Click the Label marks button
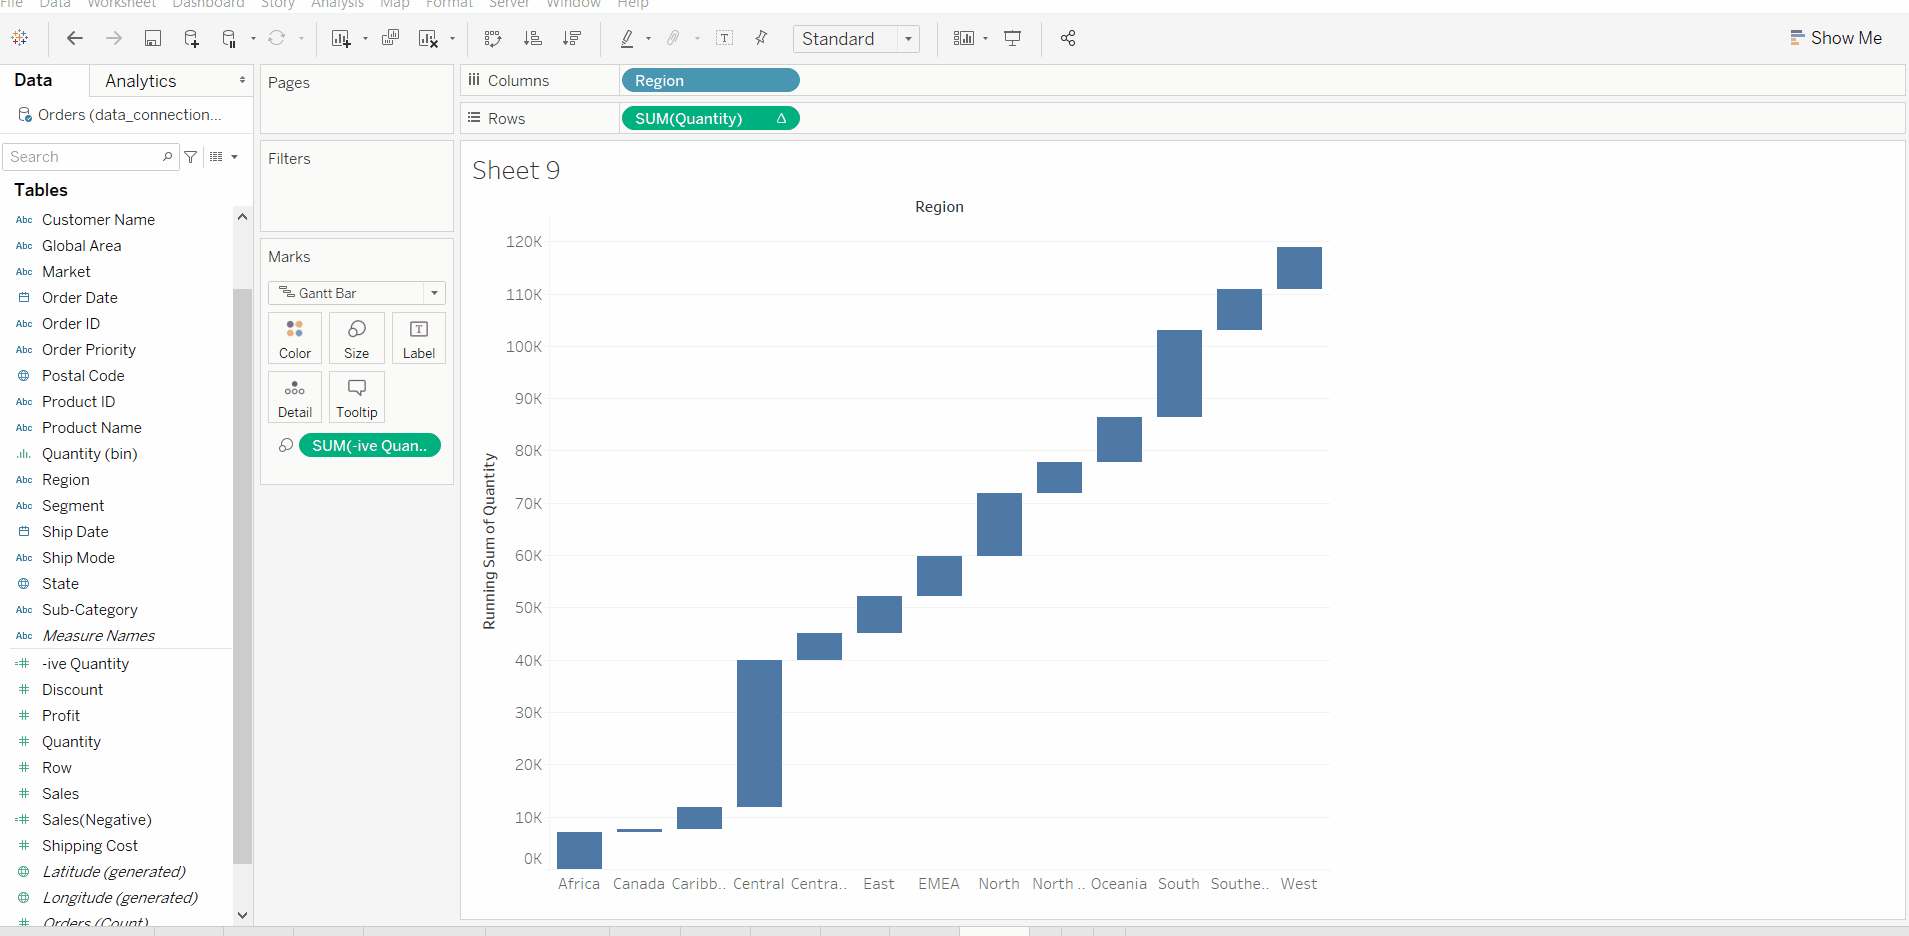This screenshot has height=936, width=1909. pyautogui.click(x=418, y=338)
